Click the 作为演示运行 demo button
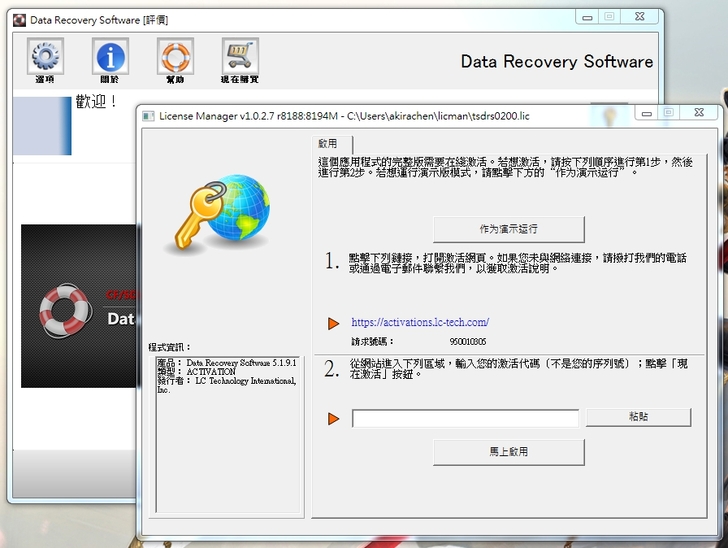Viewport: 728px width, 548px height. 509,229
